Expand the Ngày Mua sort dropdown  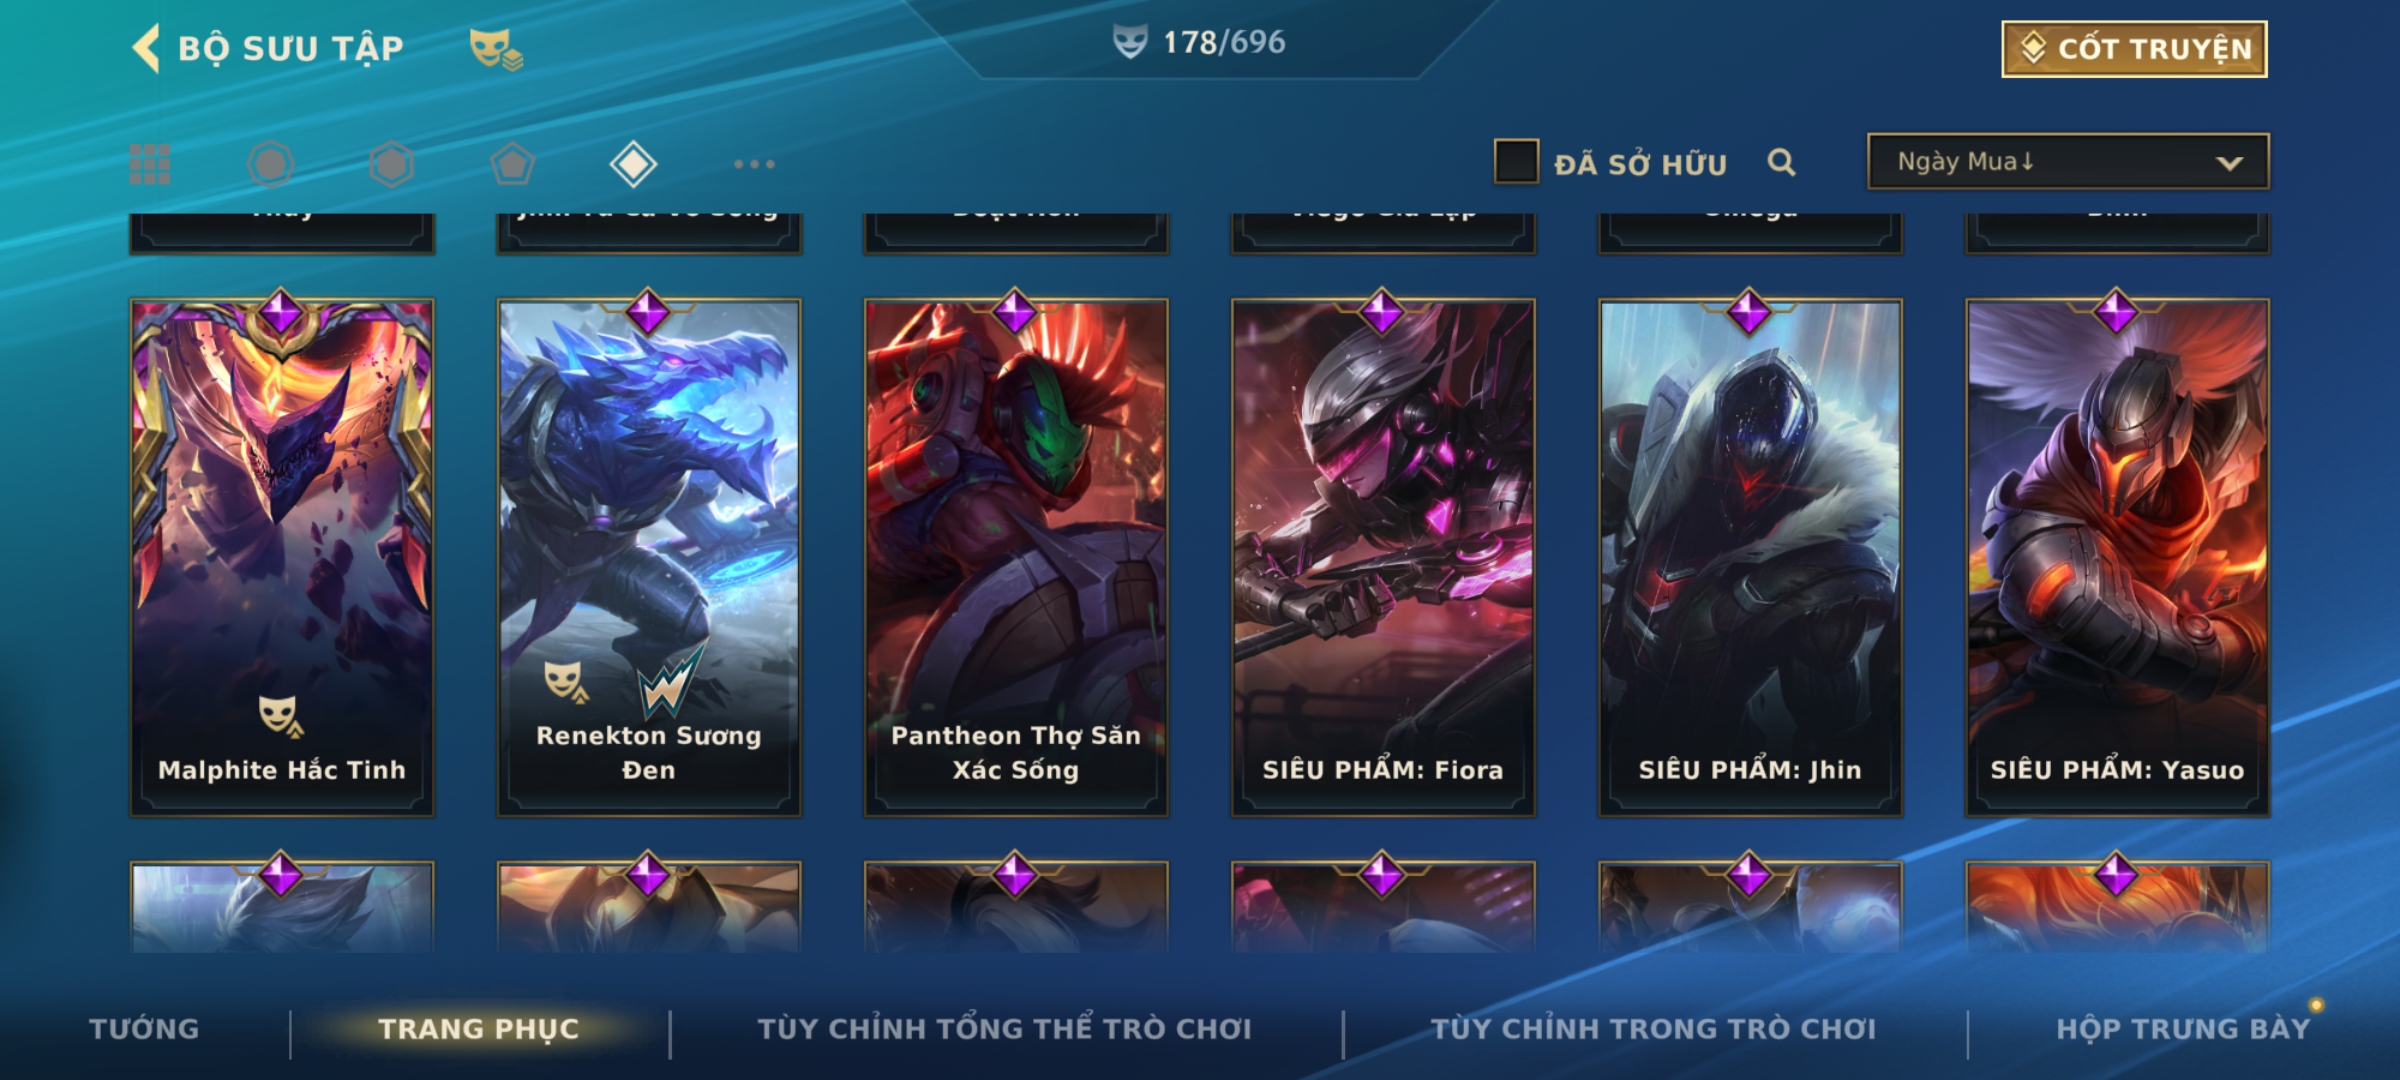2068,162
